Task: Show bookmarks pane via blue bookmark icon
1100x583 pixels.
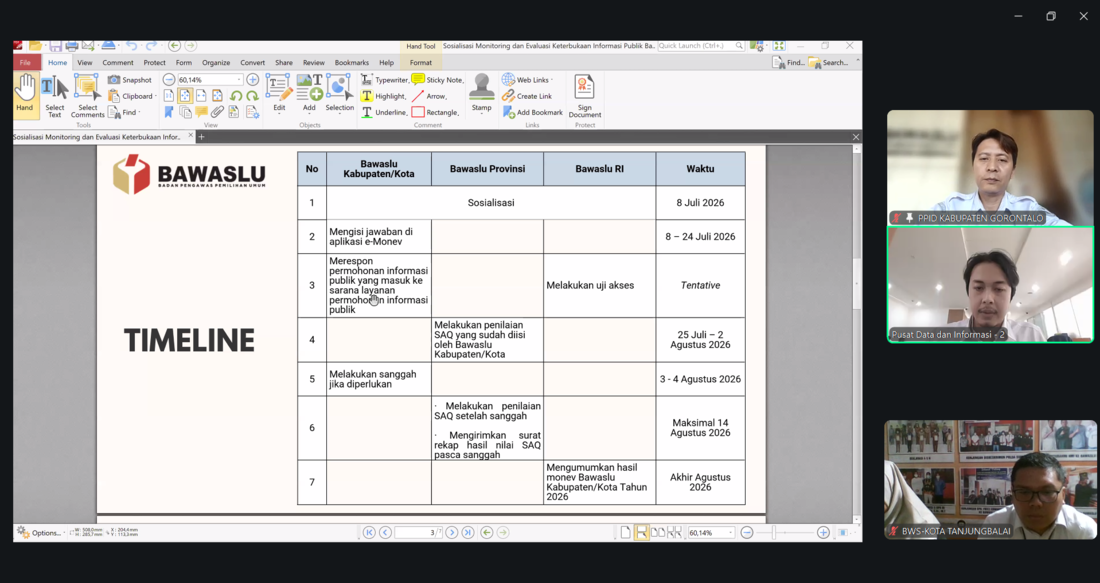Action: pos(168,112)
